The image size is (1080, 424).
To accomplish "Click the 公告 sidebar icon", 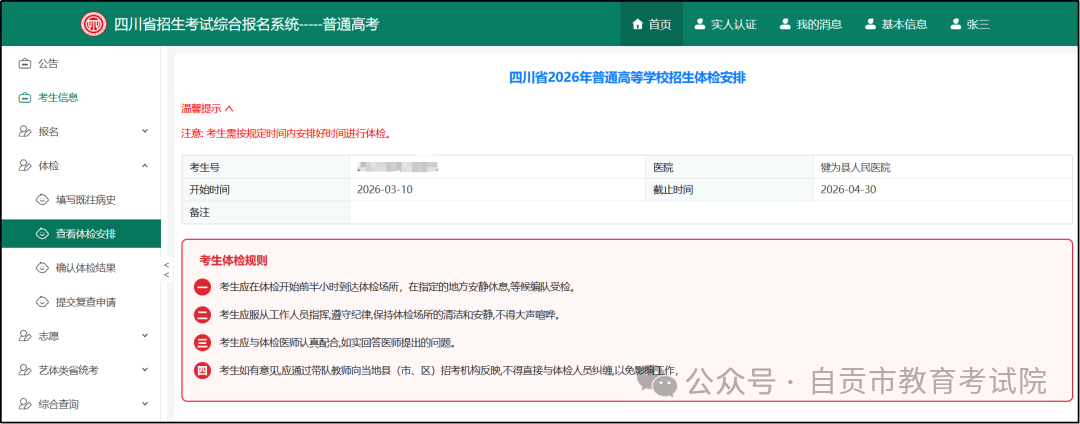I will pos(25,64).
